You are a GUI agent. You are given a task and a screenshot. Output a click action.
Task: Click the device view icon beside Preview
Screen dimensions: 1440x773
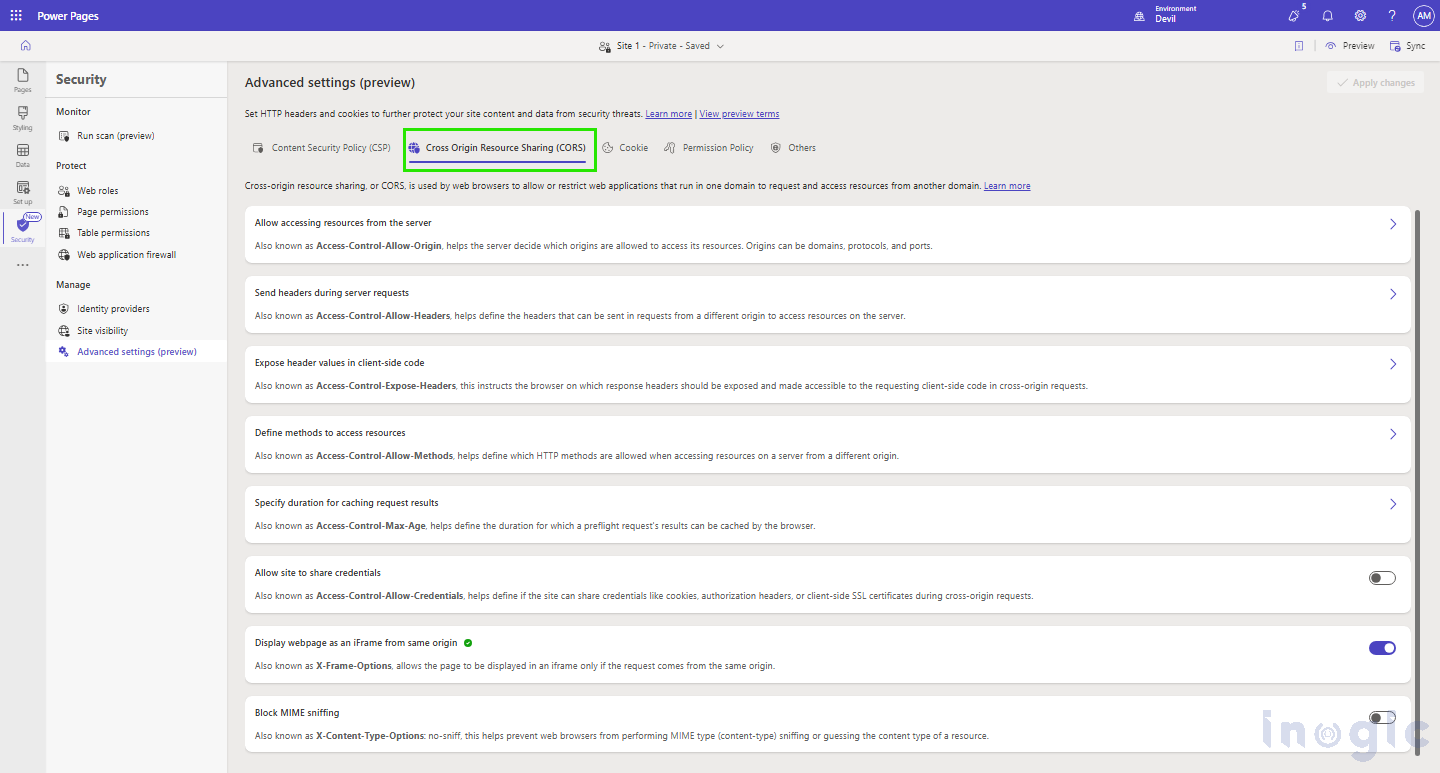tap(1298, 46)
